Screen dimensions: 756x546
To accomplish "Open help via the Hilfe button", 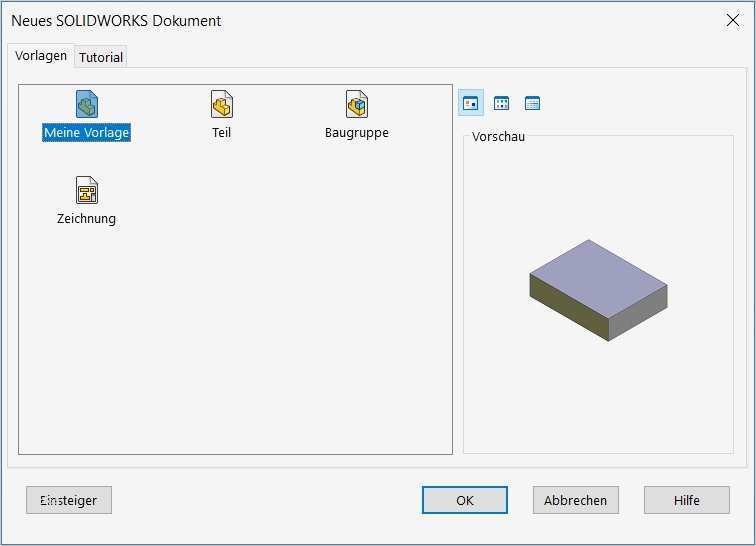I will 687,500.
